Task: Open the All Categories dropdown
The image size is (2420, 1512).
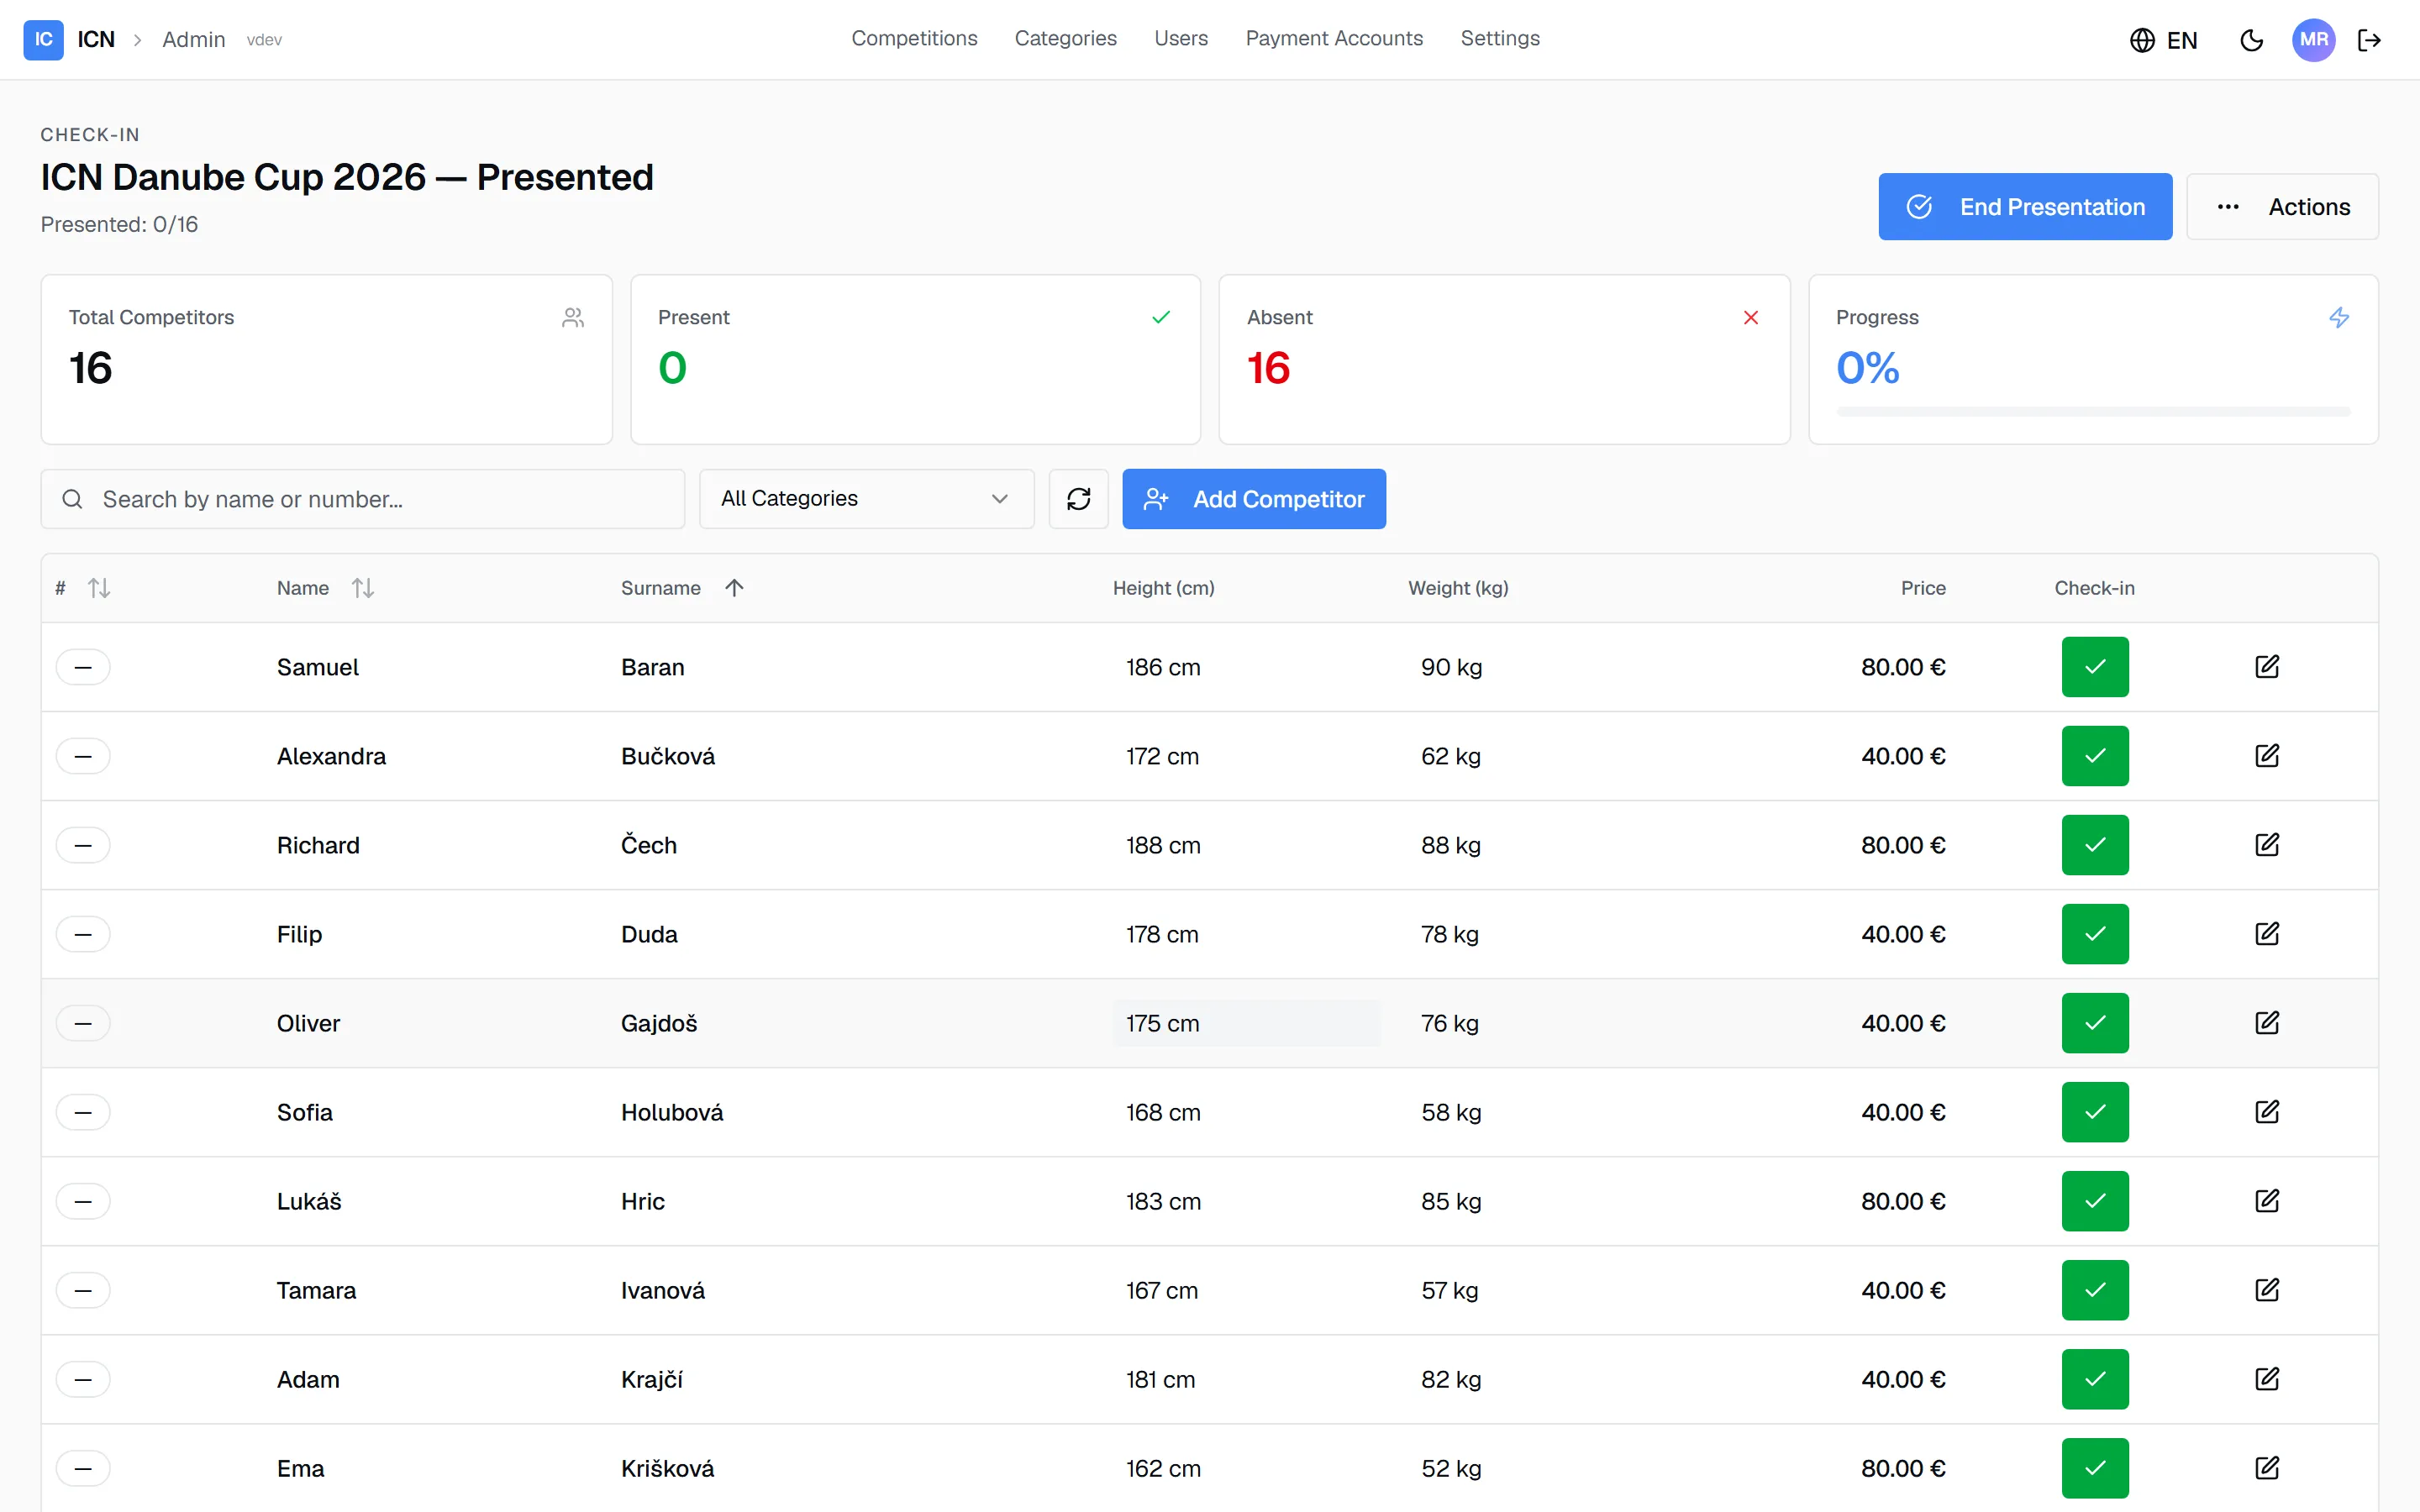Action: coord(866,499)
